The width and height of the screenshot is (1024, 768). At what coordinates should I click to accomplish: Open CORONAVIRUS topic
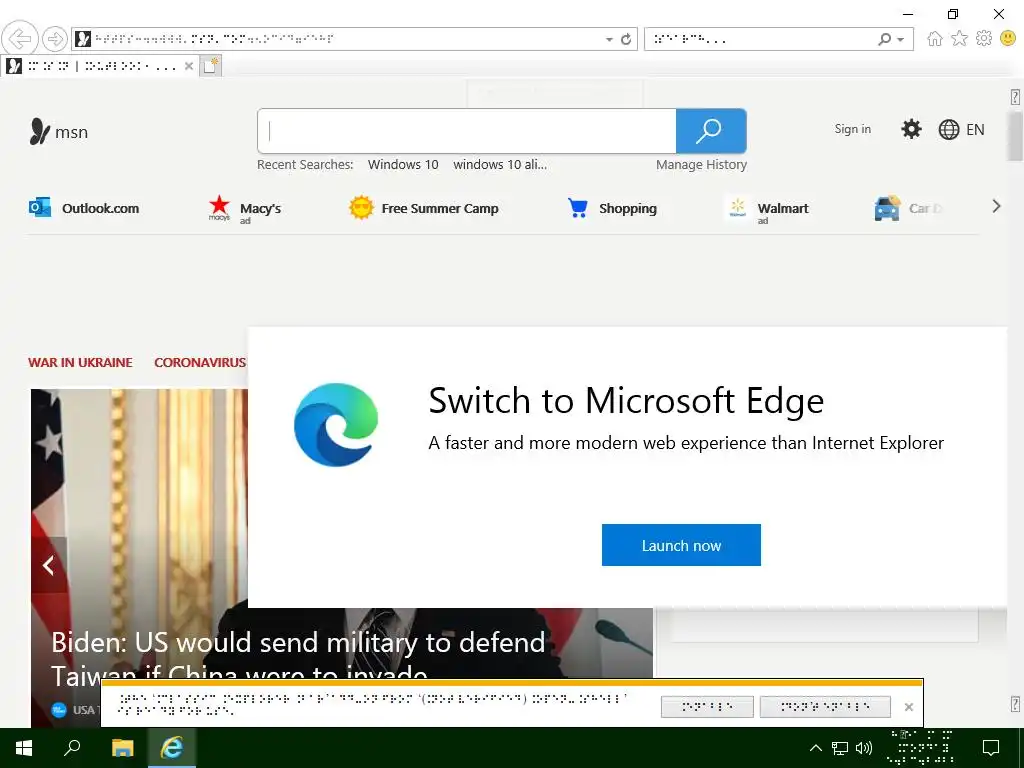[200, 362]
